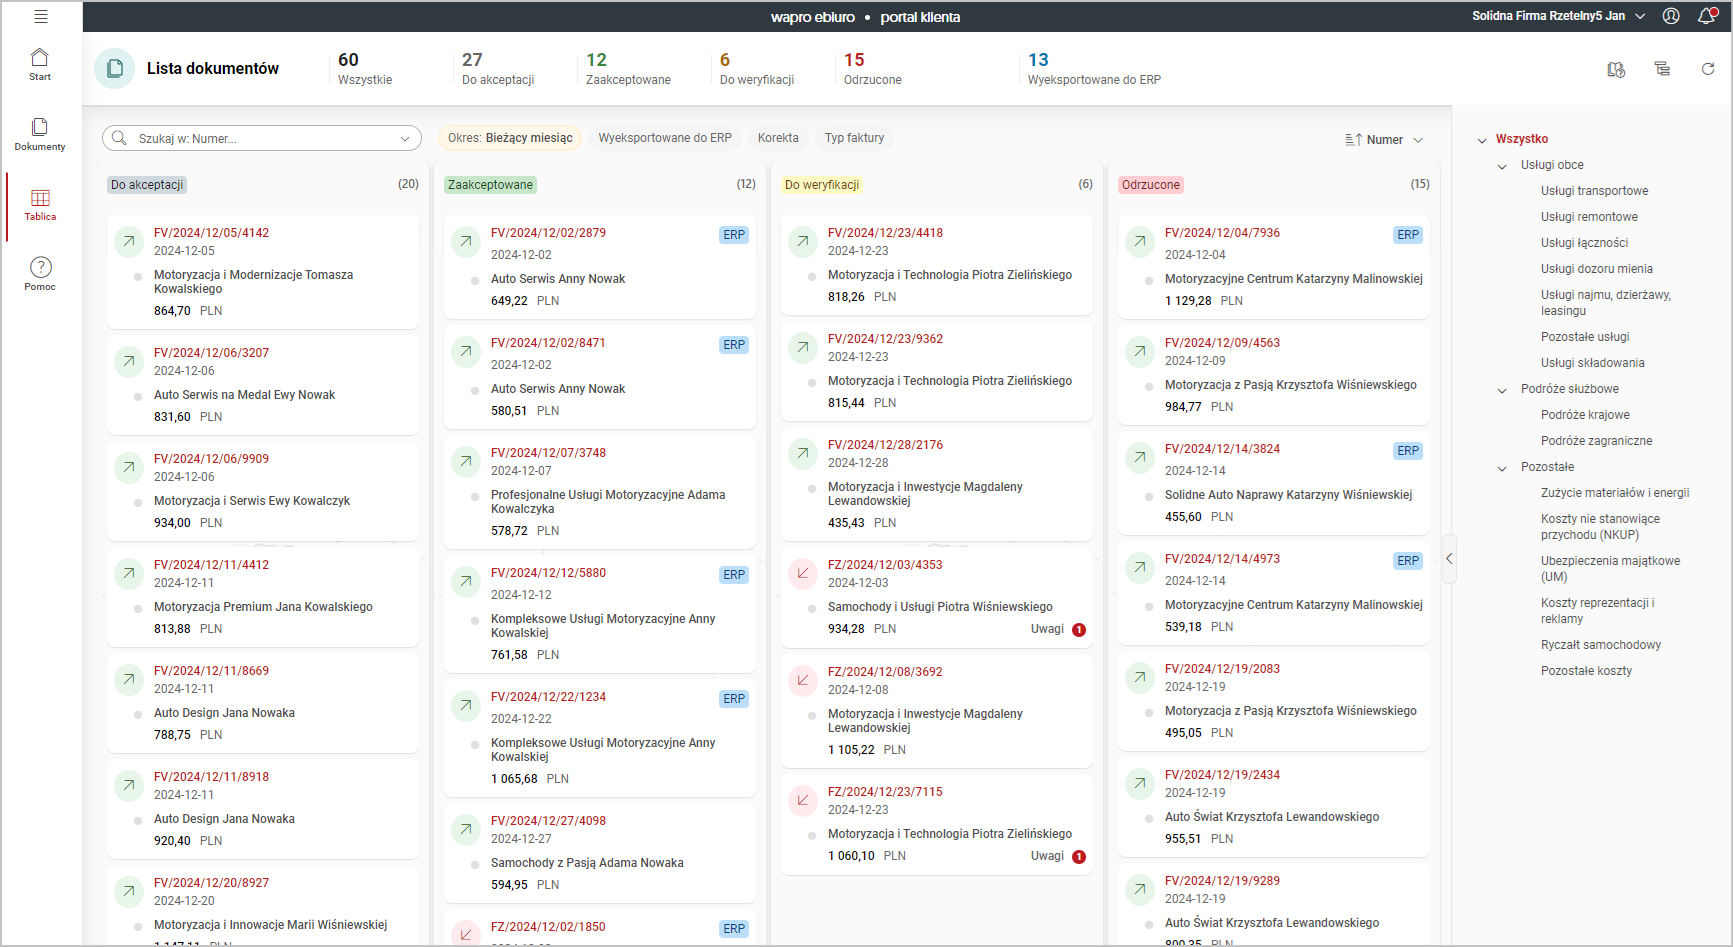Click the sort order icon beside Numer
Image resolution: width=1733 pixels, height=947 pixels.
point(1353,140)
